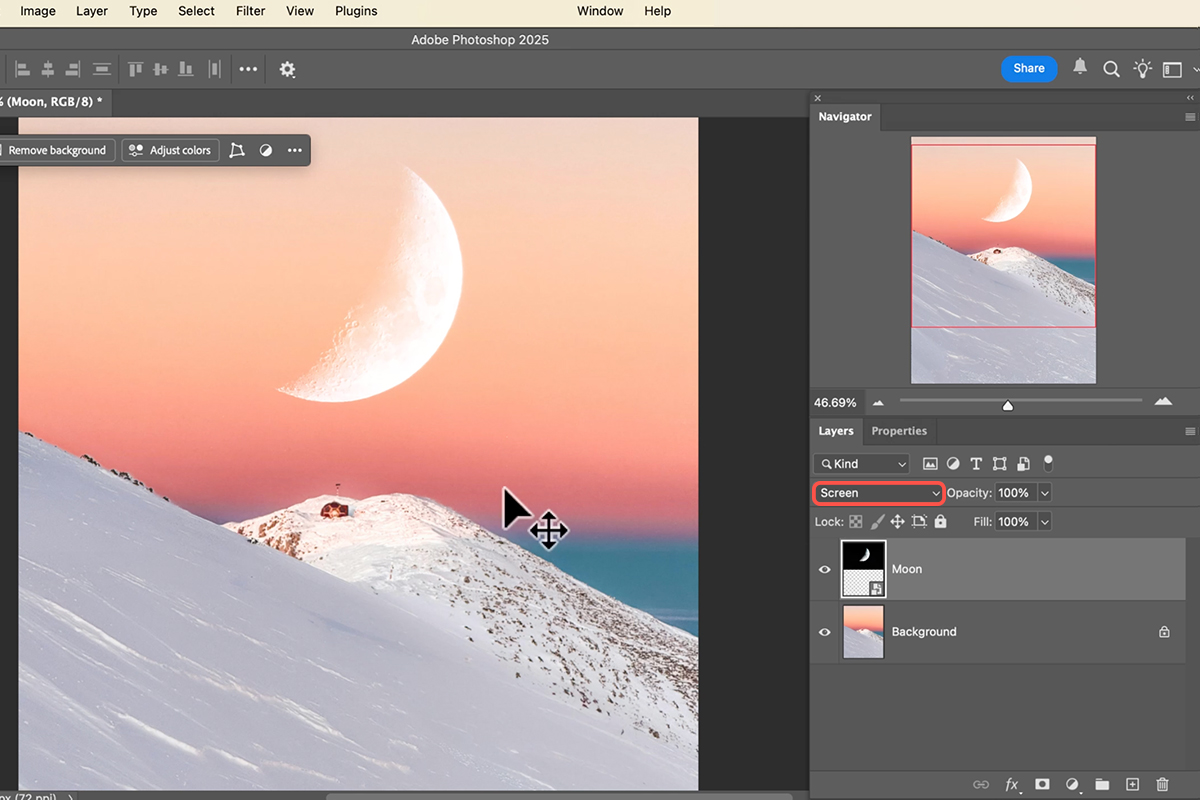Create a new layer with plus icon
Viewport: 1200px width, 800px height.
(x=1132, y=785)
